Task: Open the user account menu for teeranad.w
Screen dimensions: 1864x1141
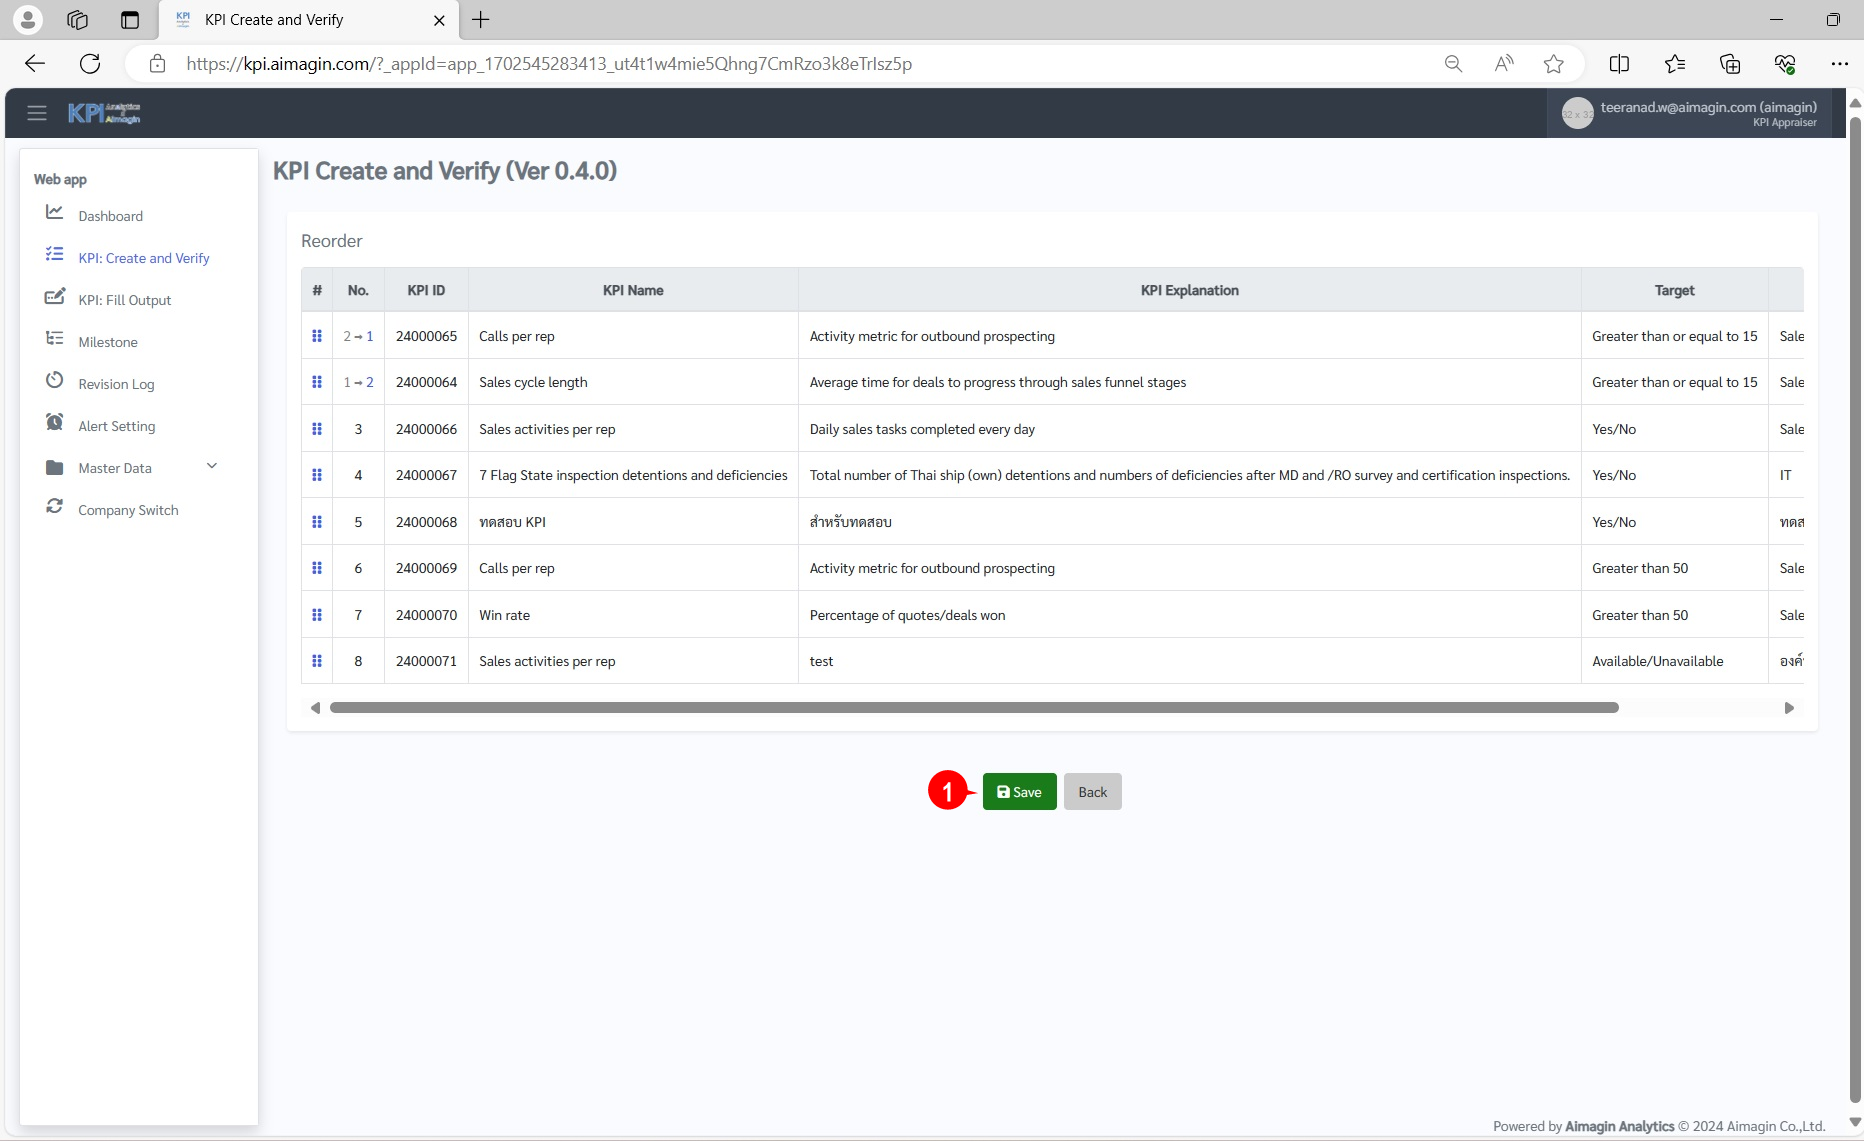Action: pyautogui.click(x=1690, y=114)
